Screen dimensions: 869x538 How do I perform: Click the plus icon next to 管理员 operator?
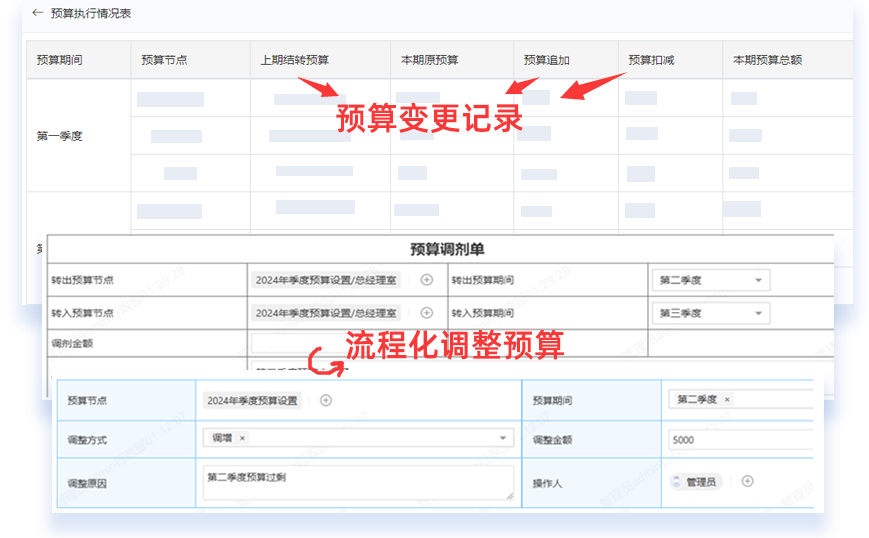747,481
